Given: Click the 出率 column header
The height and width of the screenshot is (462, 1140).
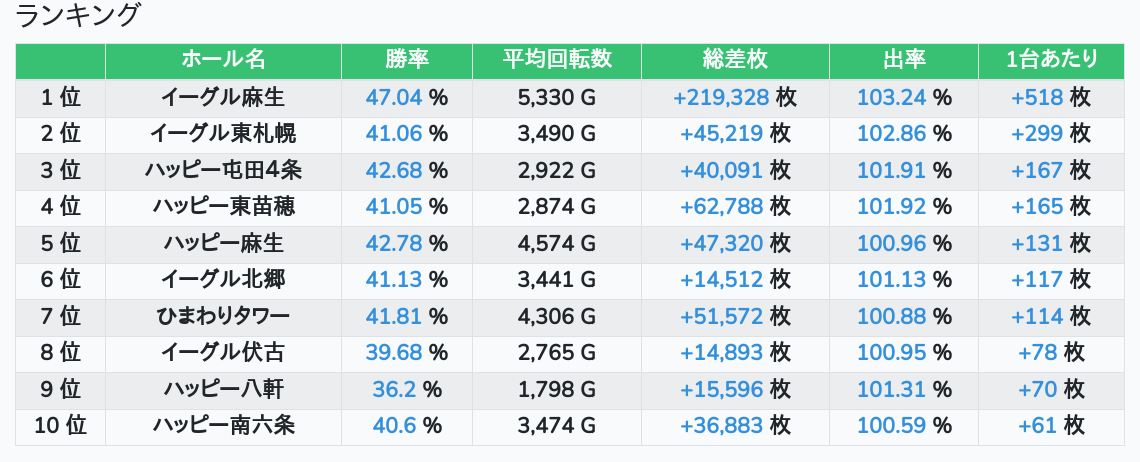Looking at the screenshot, I should (904, 60).
